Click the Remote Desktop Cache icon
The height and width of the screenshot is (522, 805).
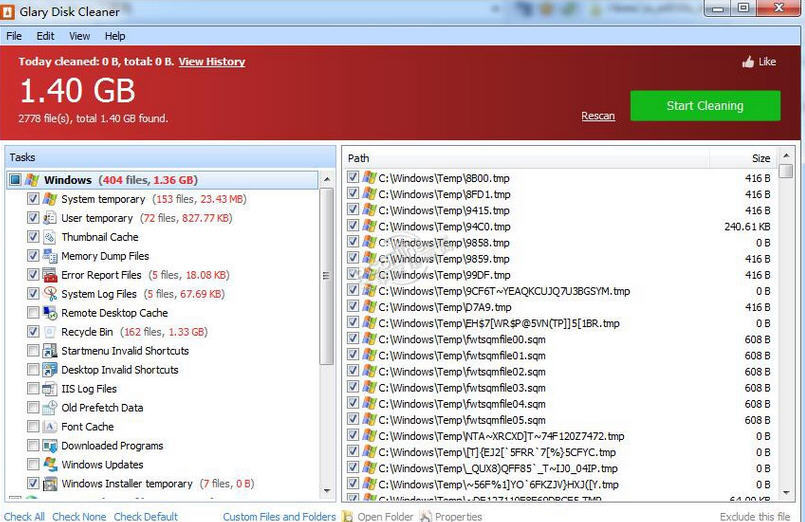(50, 313)
